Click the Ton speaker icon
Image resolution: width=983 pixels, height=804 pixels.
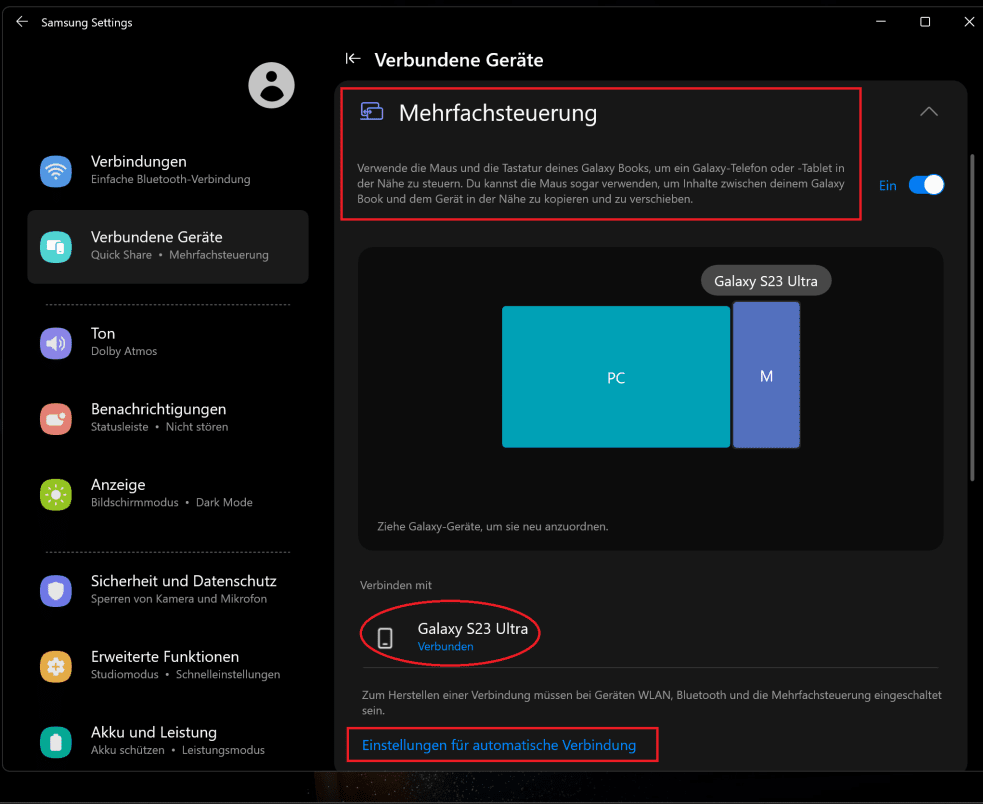pos(56,343)
